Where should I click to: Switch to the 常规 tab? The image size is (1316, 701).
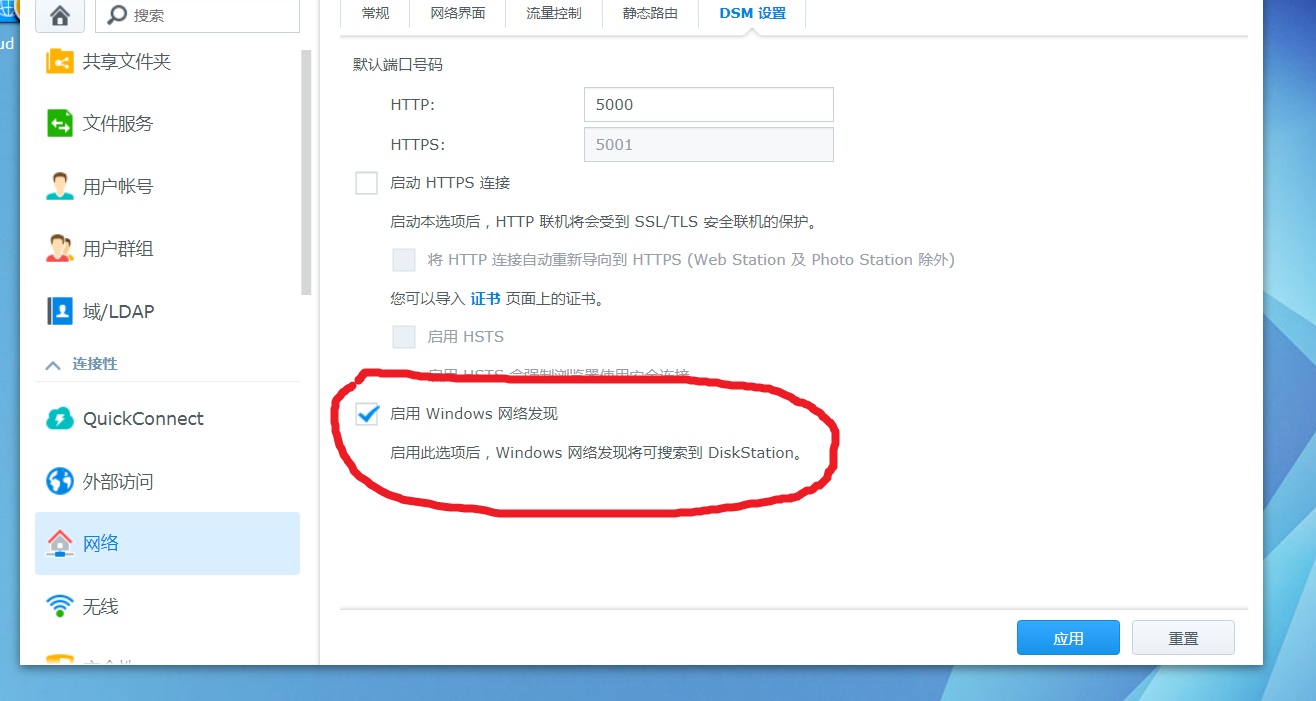[x=374, y=13]
